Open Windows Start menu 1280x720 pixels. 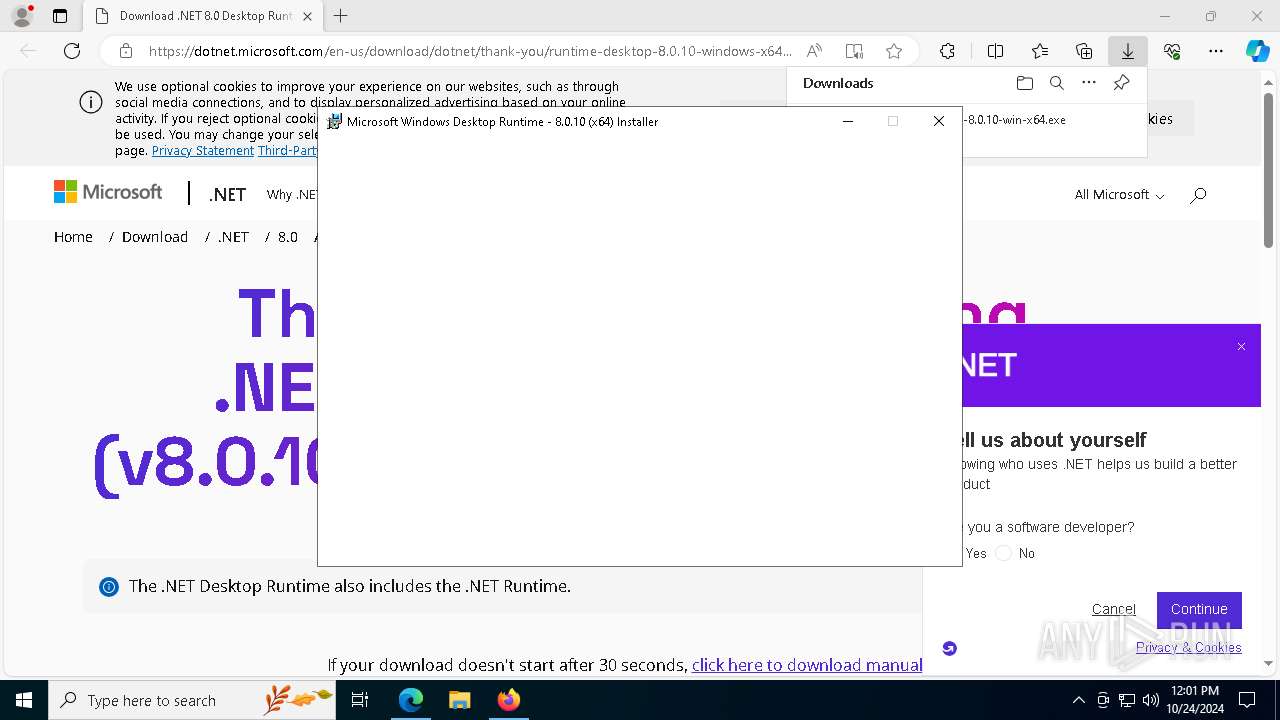point(24,700)
